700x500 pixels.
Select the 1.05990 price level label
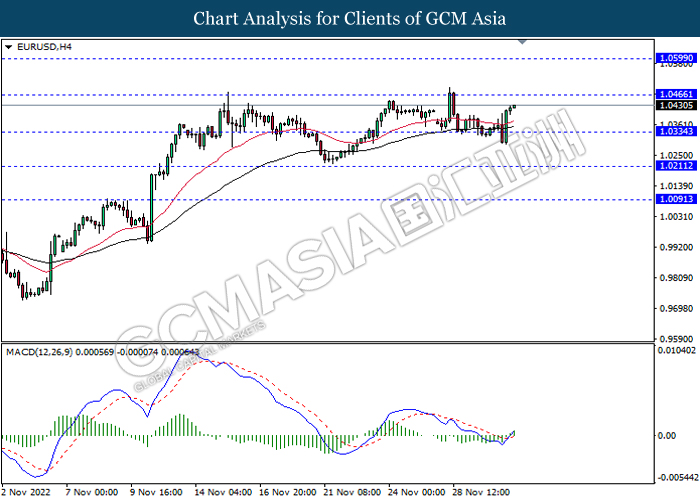676,58
